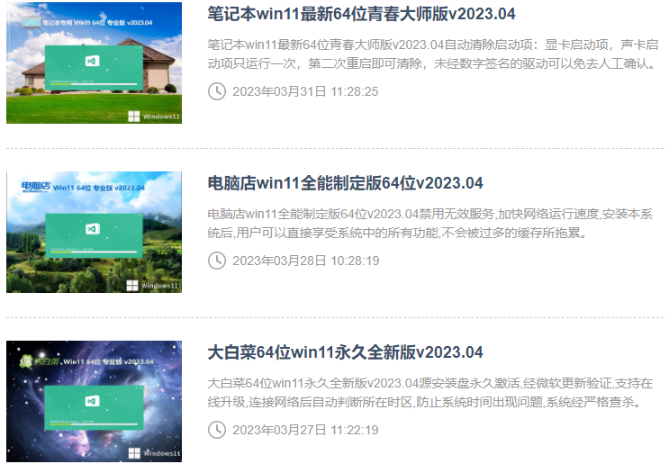Click the description starting 大白菜64位win11永久全新版v2023.04源安装盘永久激活
Screen dimensions: 666x464
click(430, 392)
